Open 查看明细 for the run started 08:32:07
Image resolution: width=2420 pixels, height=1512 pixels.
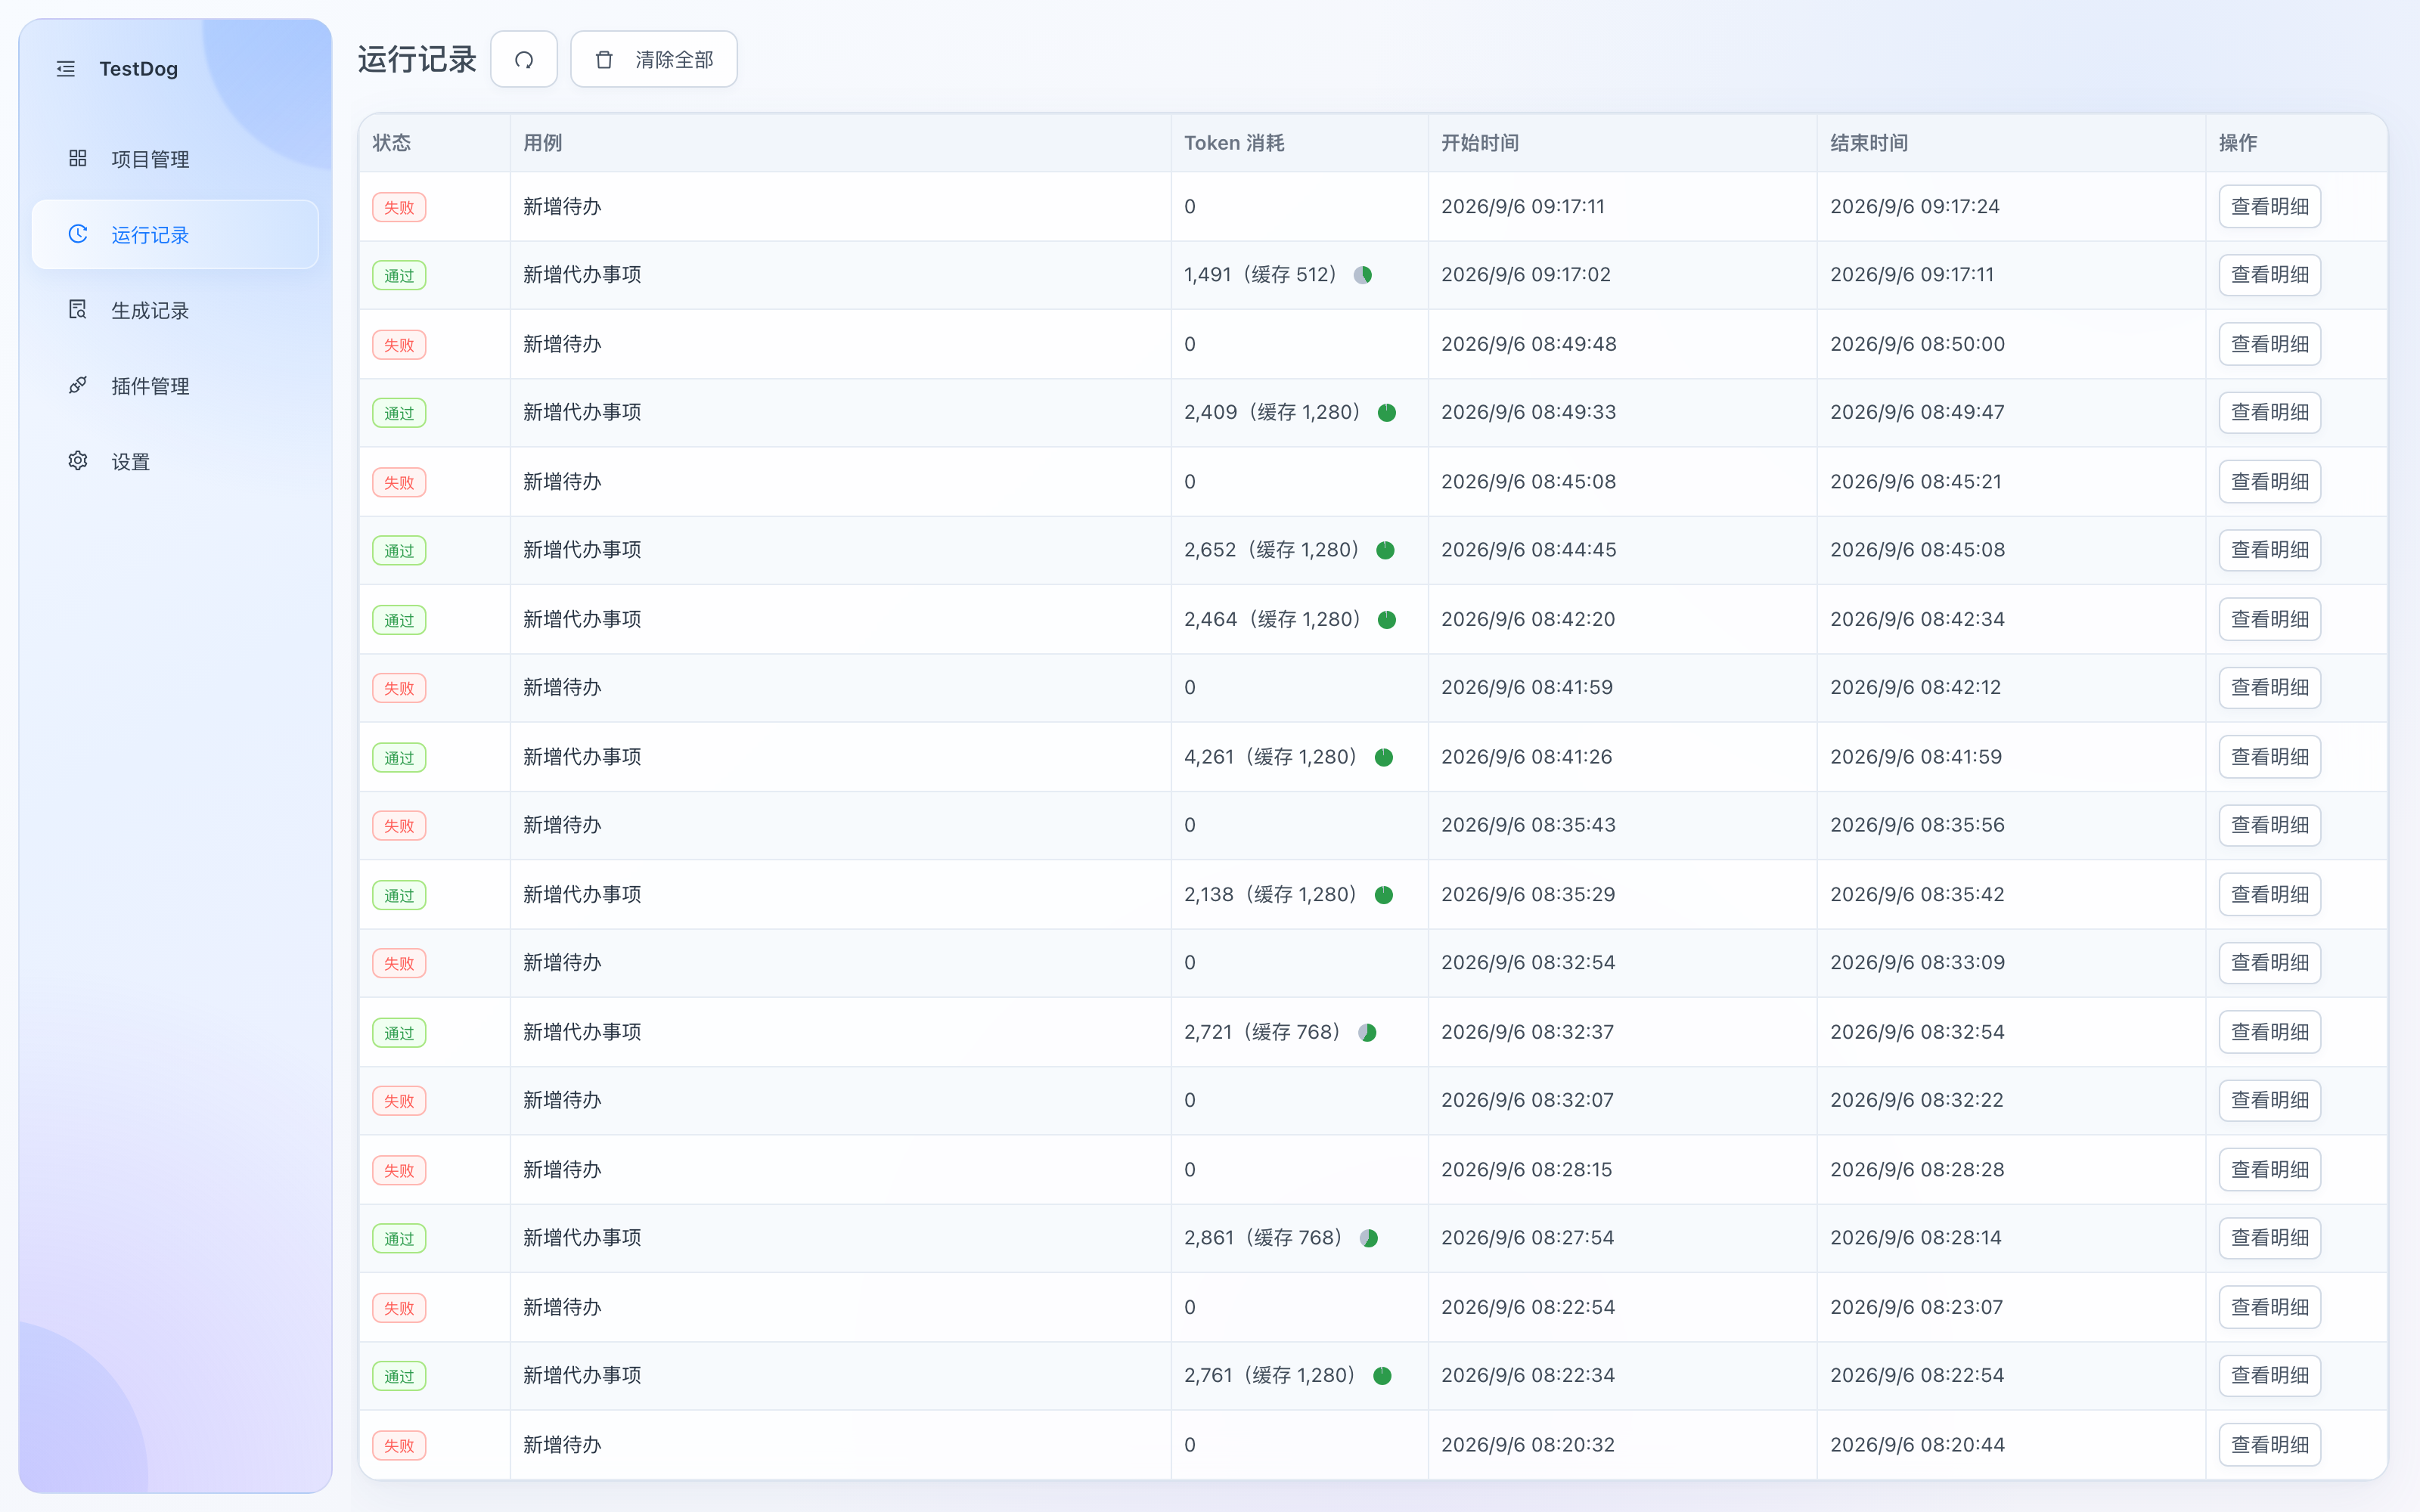click(x=2270, y=1101)
